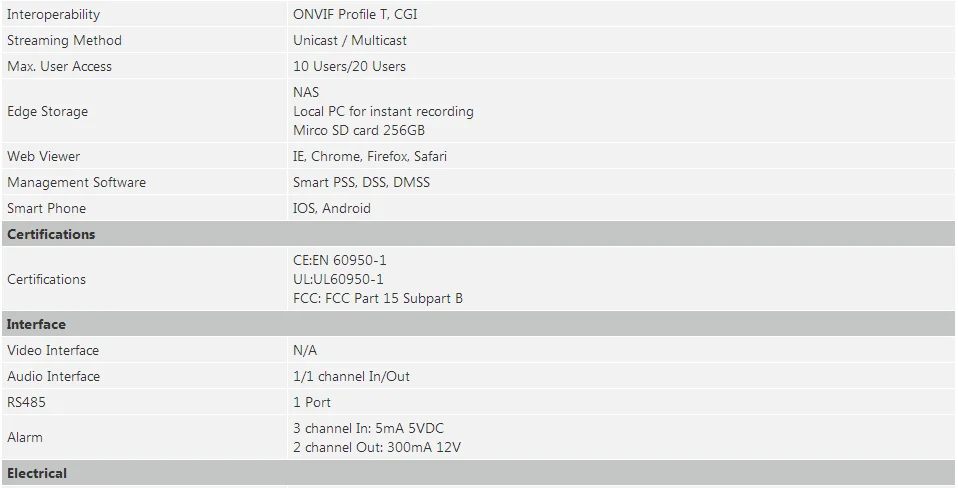Viewport: 958px width, 488px height.
Task: Click the Certifications section header
Action: (478, 234)
